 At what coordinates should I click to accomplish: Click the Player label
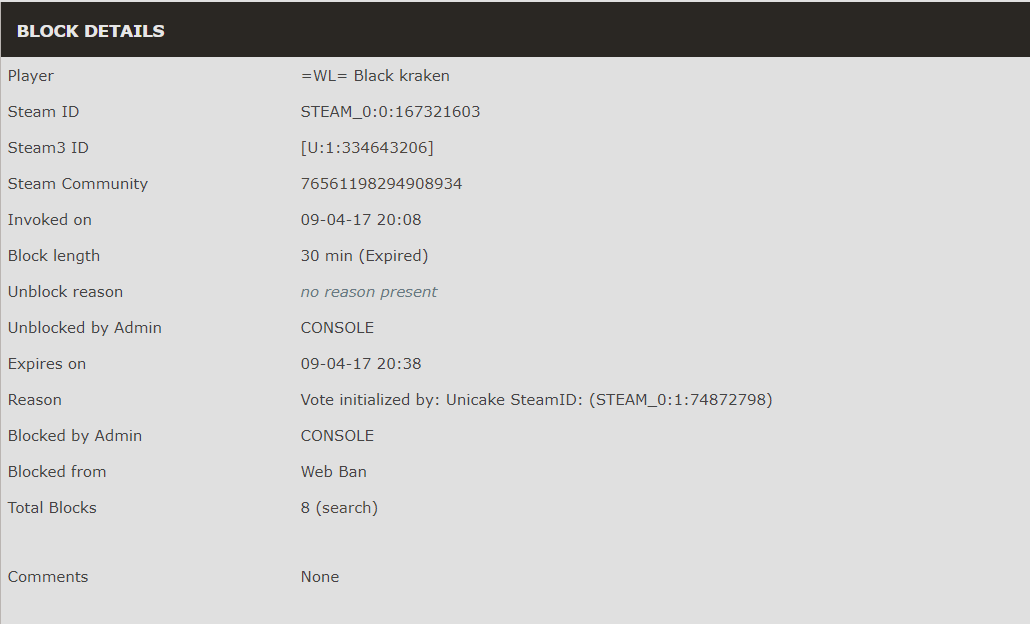(31, 76)
